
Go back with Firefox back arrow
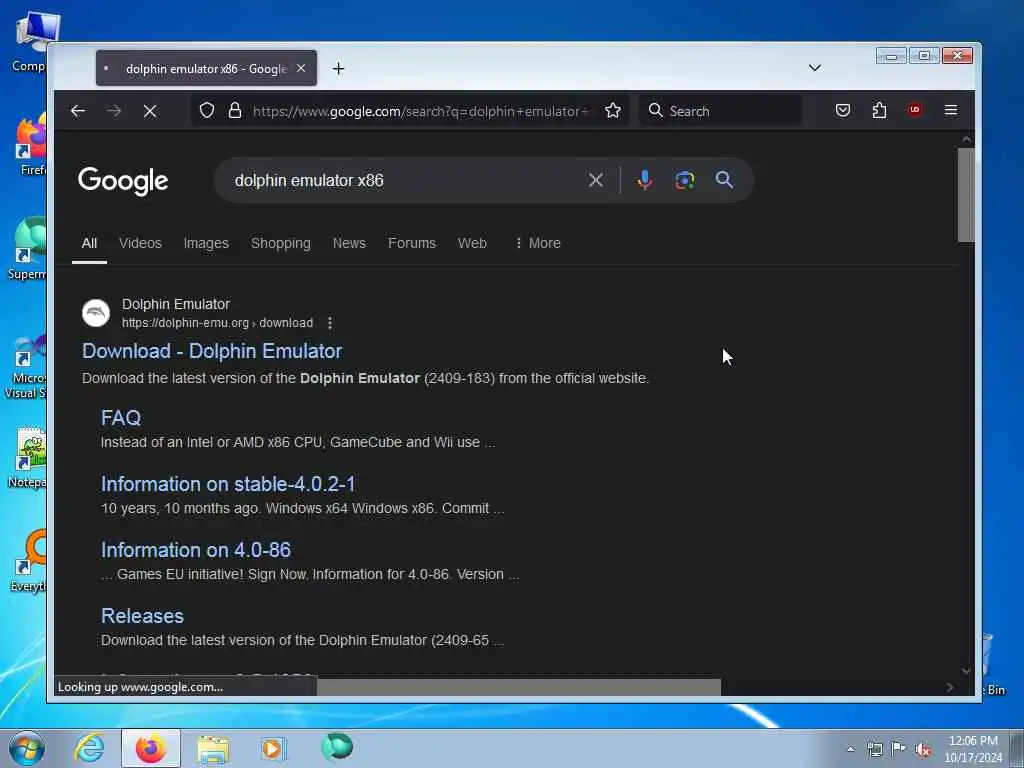pos(78,111)
